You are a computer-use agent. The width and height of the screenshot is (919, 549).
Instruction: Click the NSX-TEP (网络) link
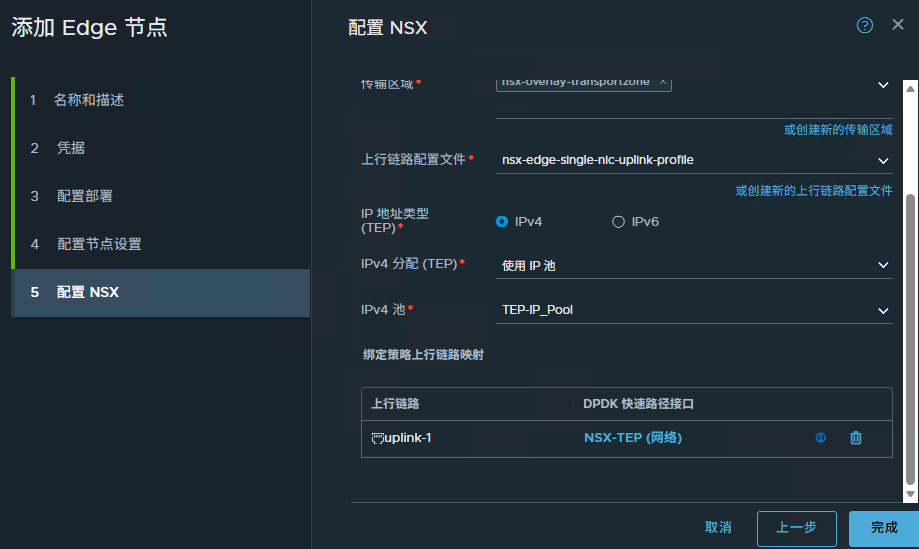632,437
